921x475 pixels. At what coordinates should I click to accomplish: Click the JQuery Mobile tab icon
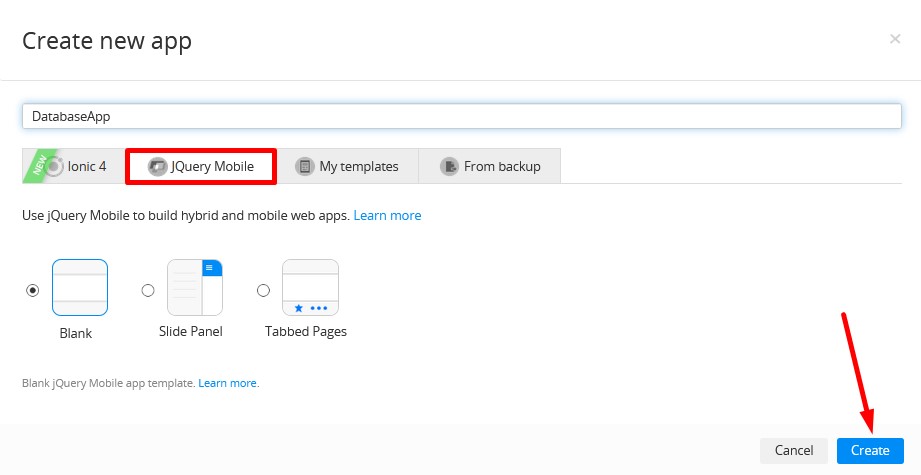[157, 167]
